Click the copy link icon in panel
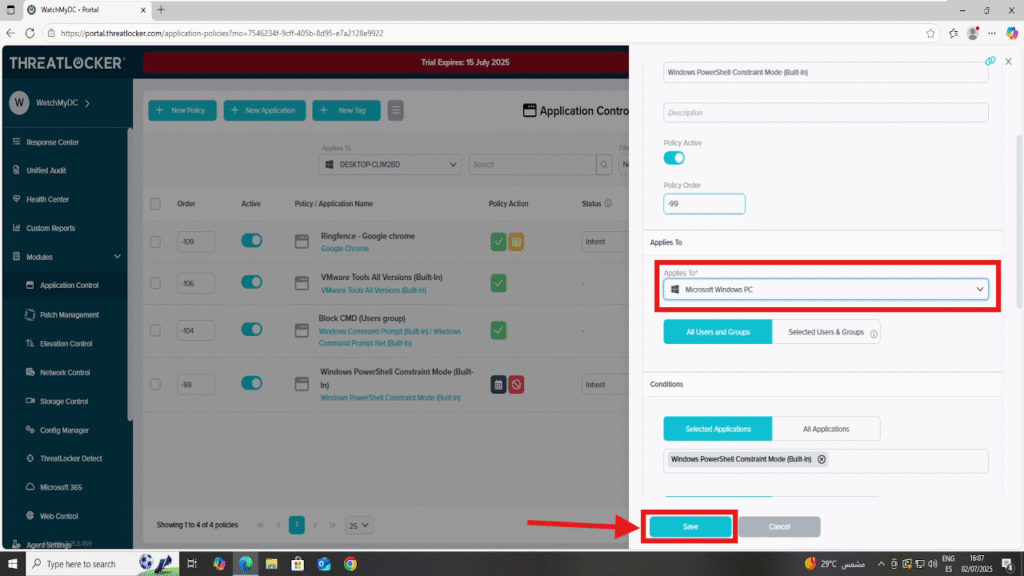The image size is (1024, 576). pos(990,61)
